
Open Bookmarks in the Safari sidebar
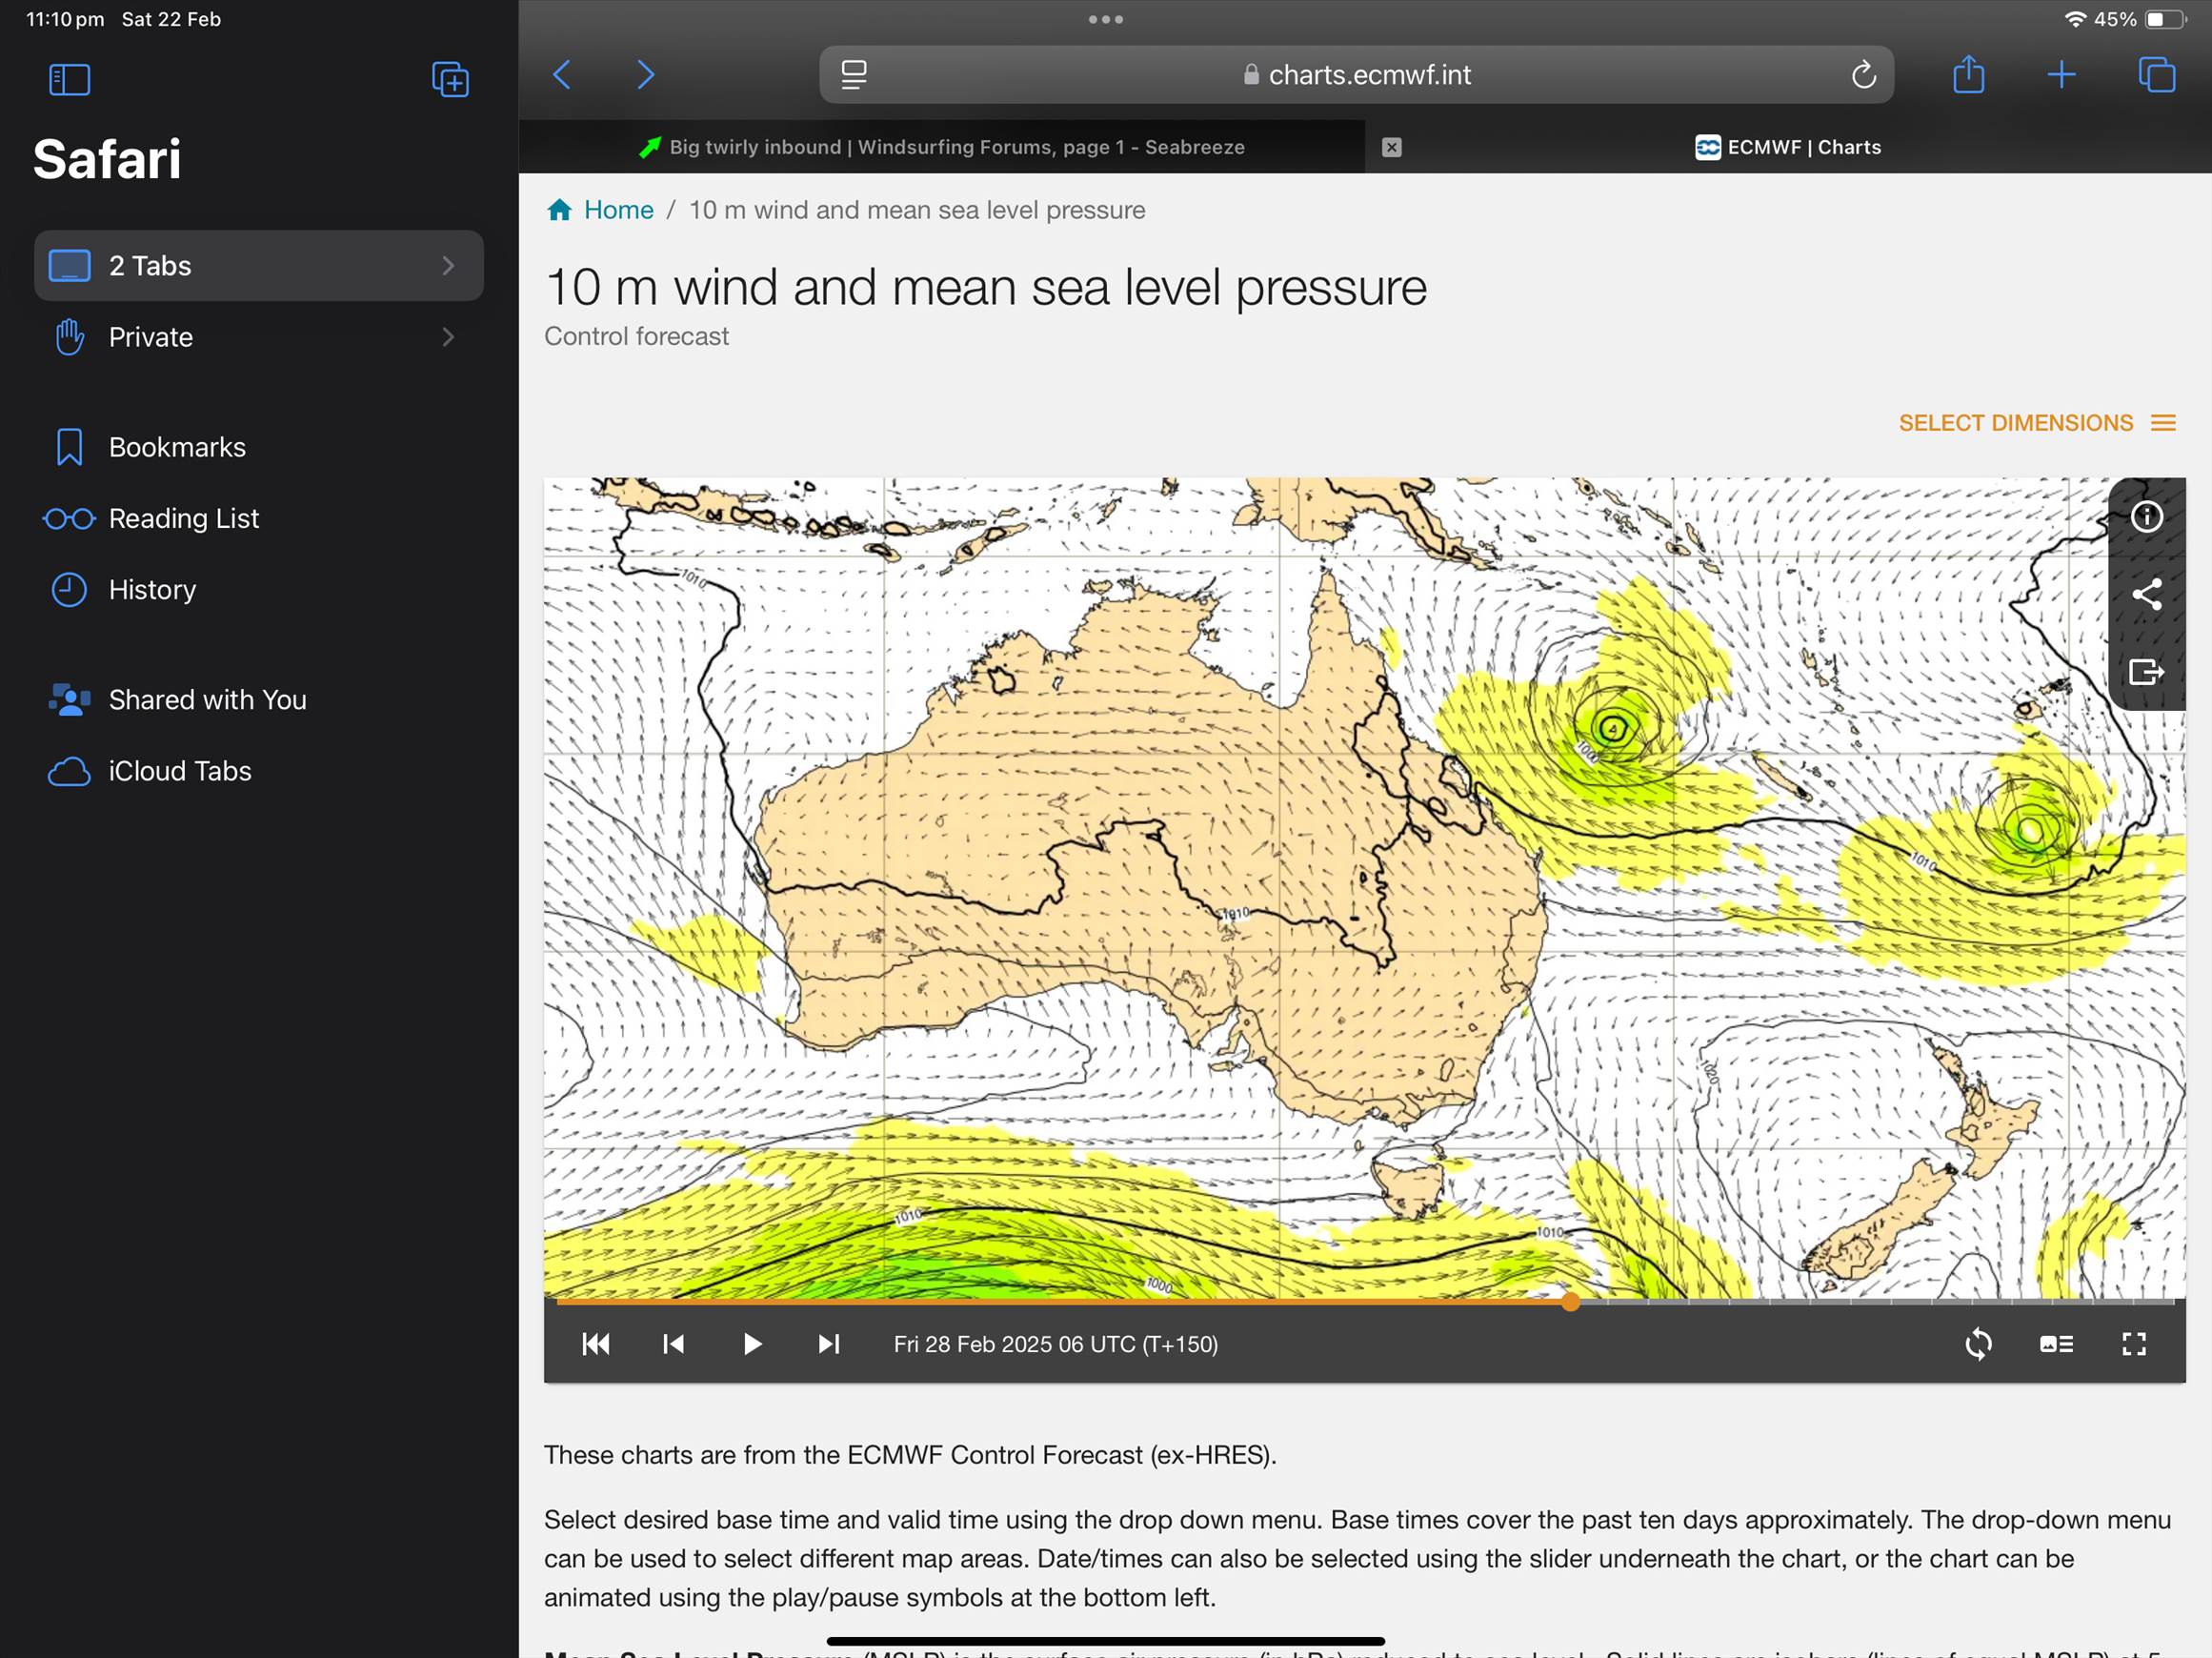(177, 447)
